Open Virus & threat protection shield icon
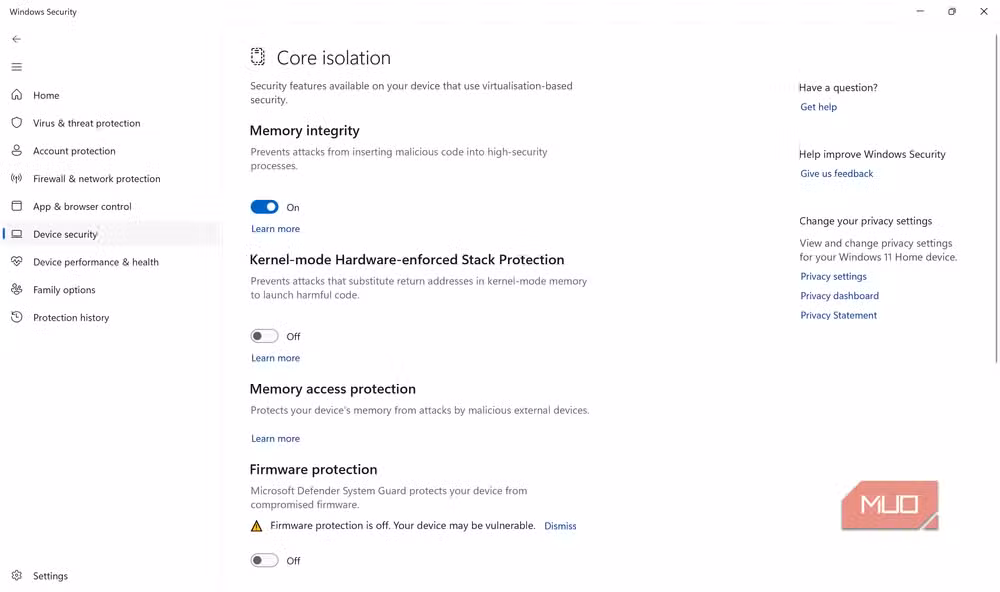Screen dimensions: 1000x592 pos(17,122)
